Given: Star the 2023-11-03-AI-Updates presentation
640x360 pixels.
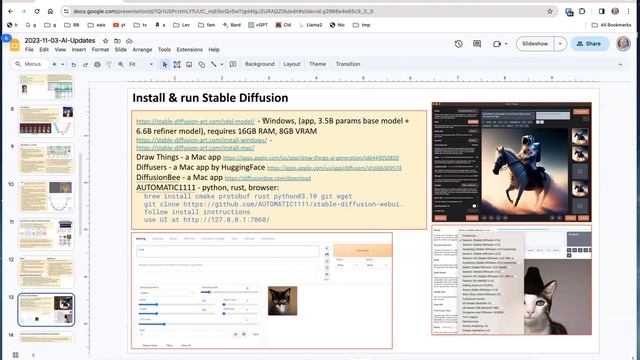Looking at the screenshot, I should coord(105,41).
